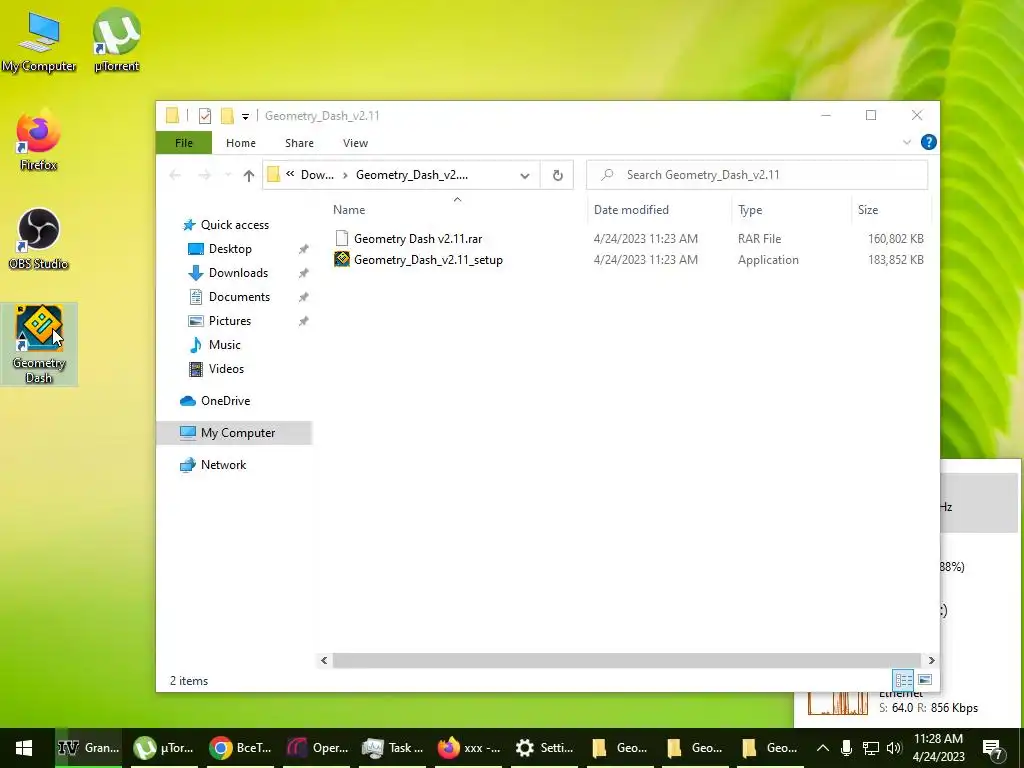Select the Geometry_Dash_v2.11_setup application
Image resolution: width=1024 pixels, height=768 pixels.
tap(428, 260)
